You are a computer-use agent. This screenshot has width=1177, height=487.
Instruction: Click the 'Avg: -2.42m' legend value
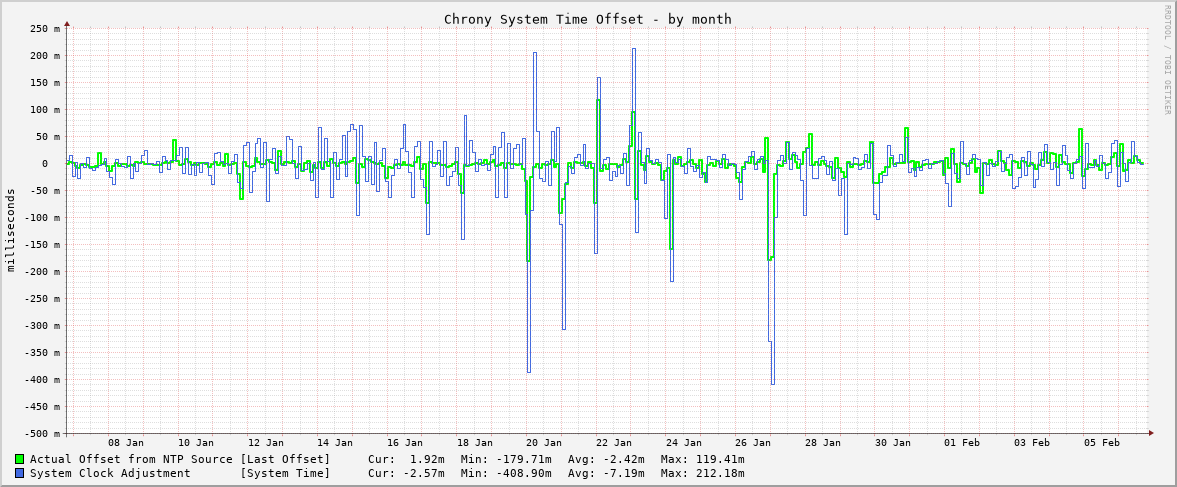[607, 459]
